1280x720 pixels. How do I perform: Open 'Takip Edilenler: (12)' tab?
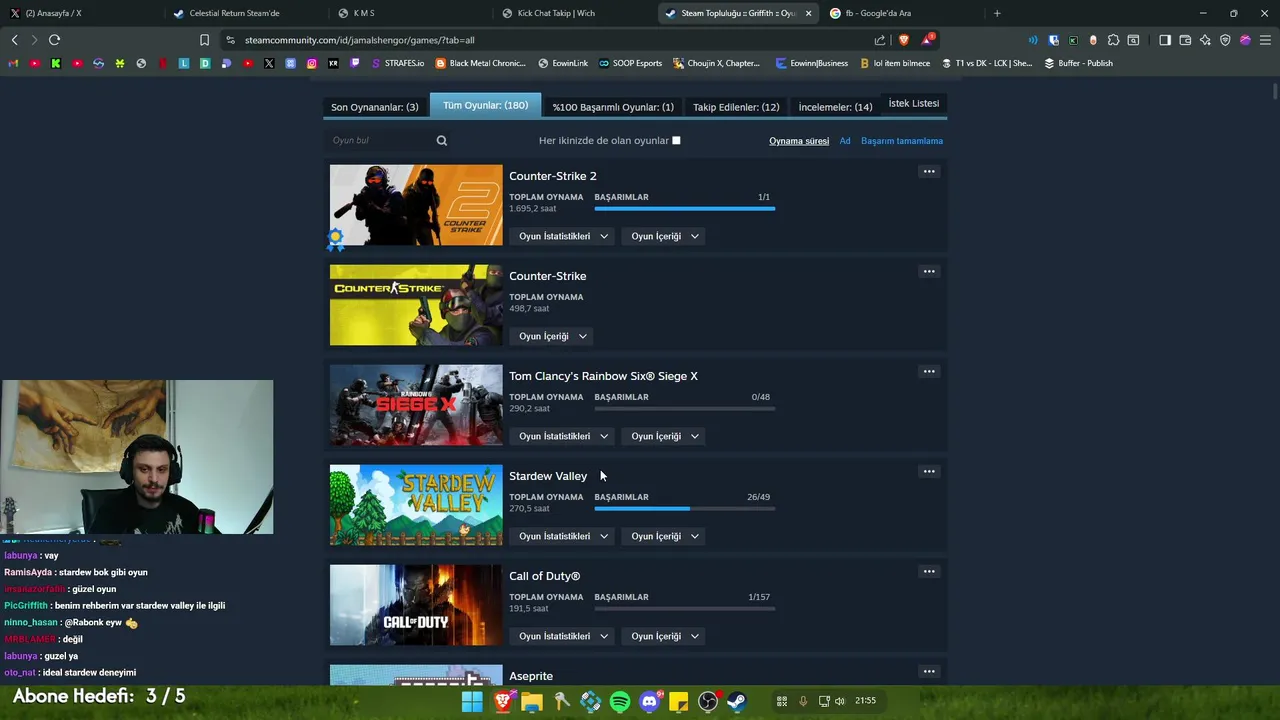[x=736, y=107]
